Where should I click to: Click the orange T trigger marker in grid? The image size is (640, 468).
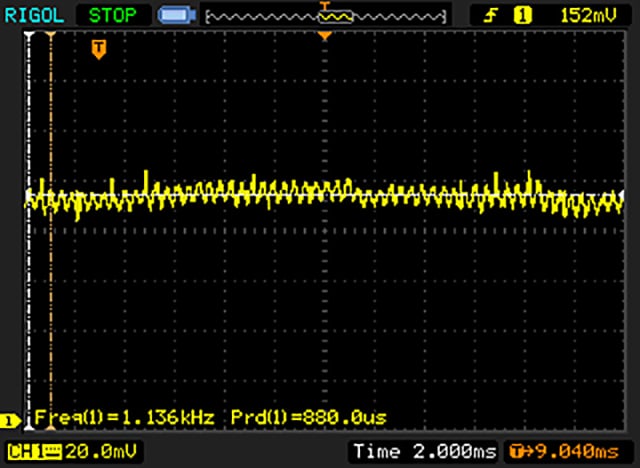point(99,49)
